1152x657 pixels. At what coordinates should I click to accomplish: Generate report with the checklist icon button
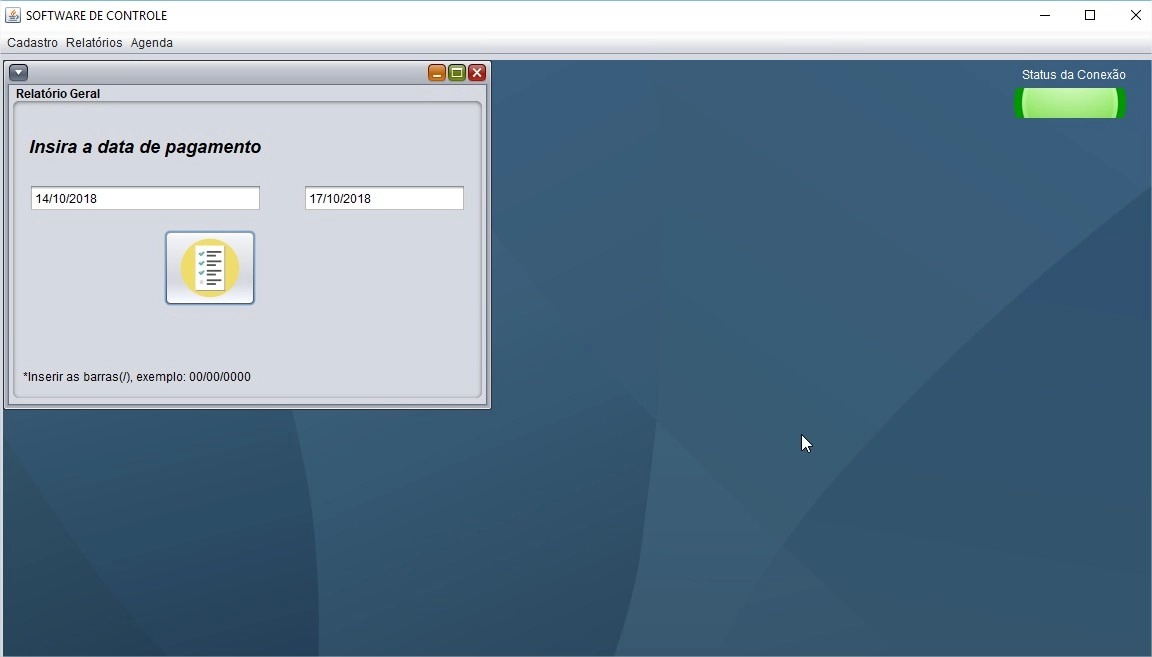(x=210, y=268)
